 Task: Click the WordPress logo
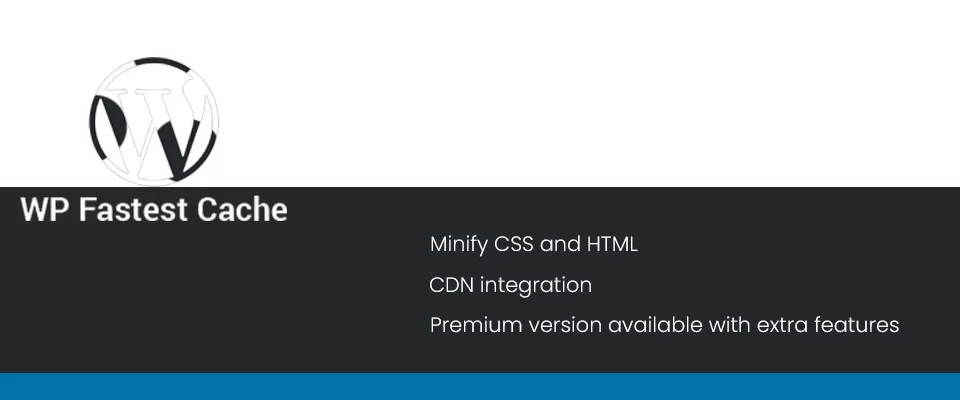(x=153, y=120)
